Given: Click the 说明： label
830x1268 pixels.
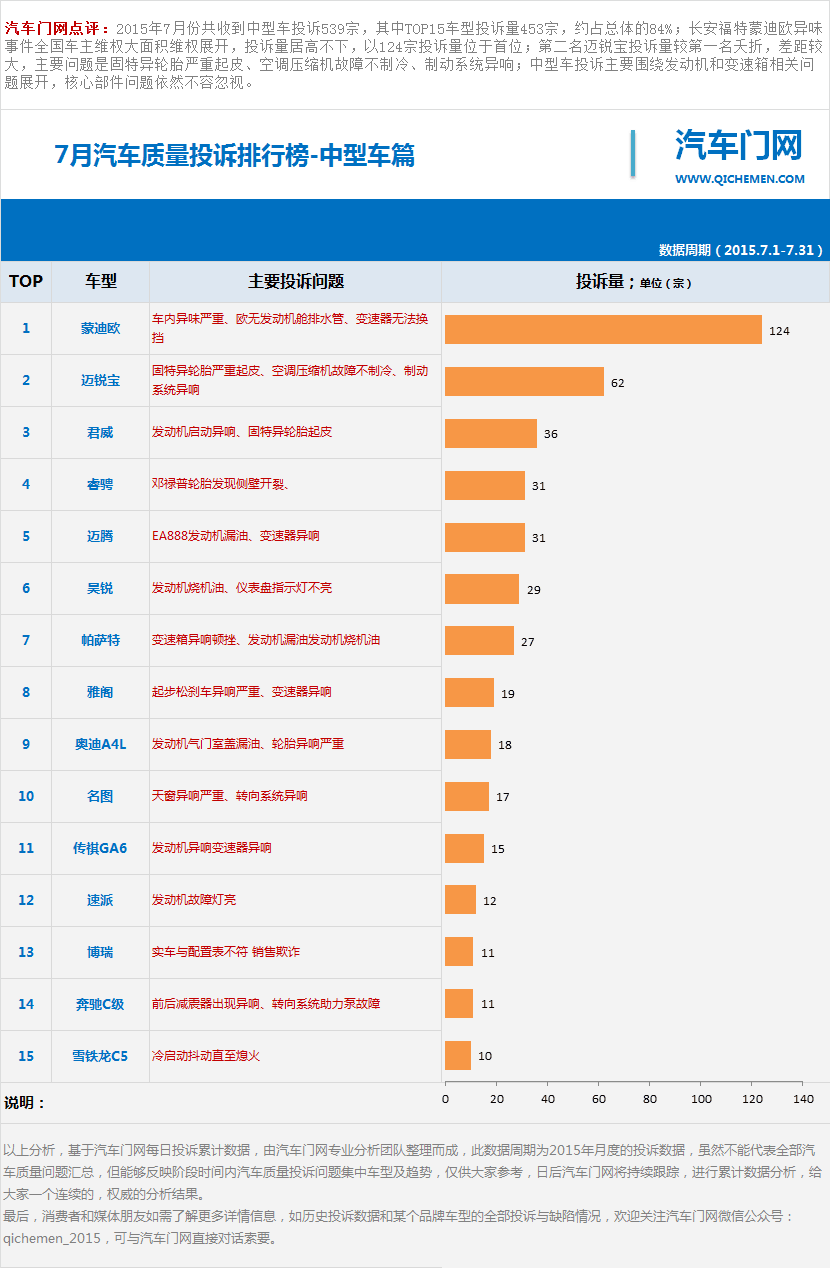Looking at the screenshot, I should coord(25,1102).
